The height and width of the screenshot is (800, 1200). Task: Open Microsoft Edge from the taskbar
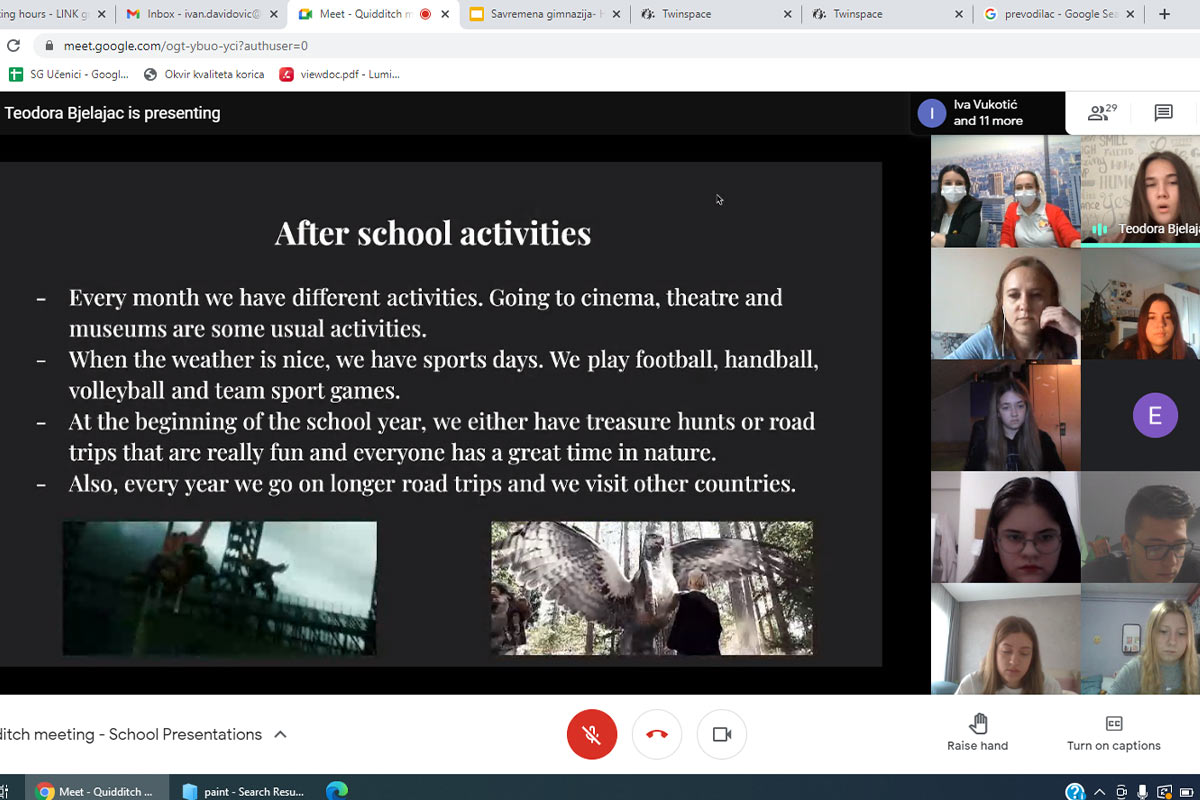(337, 791)
